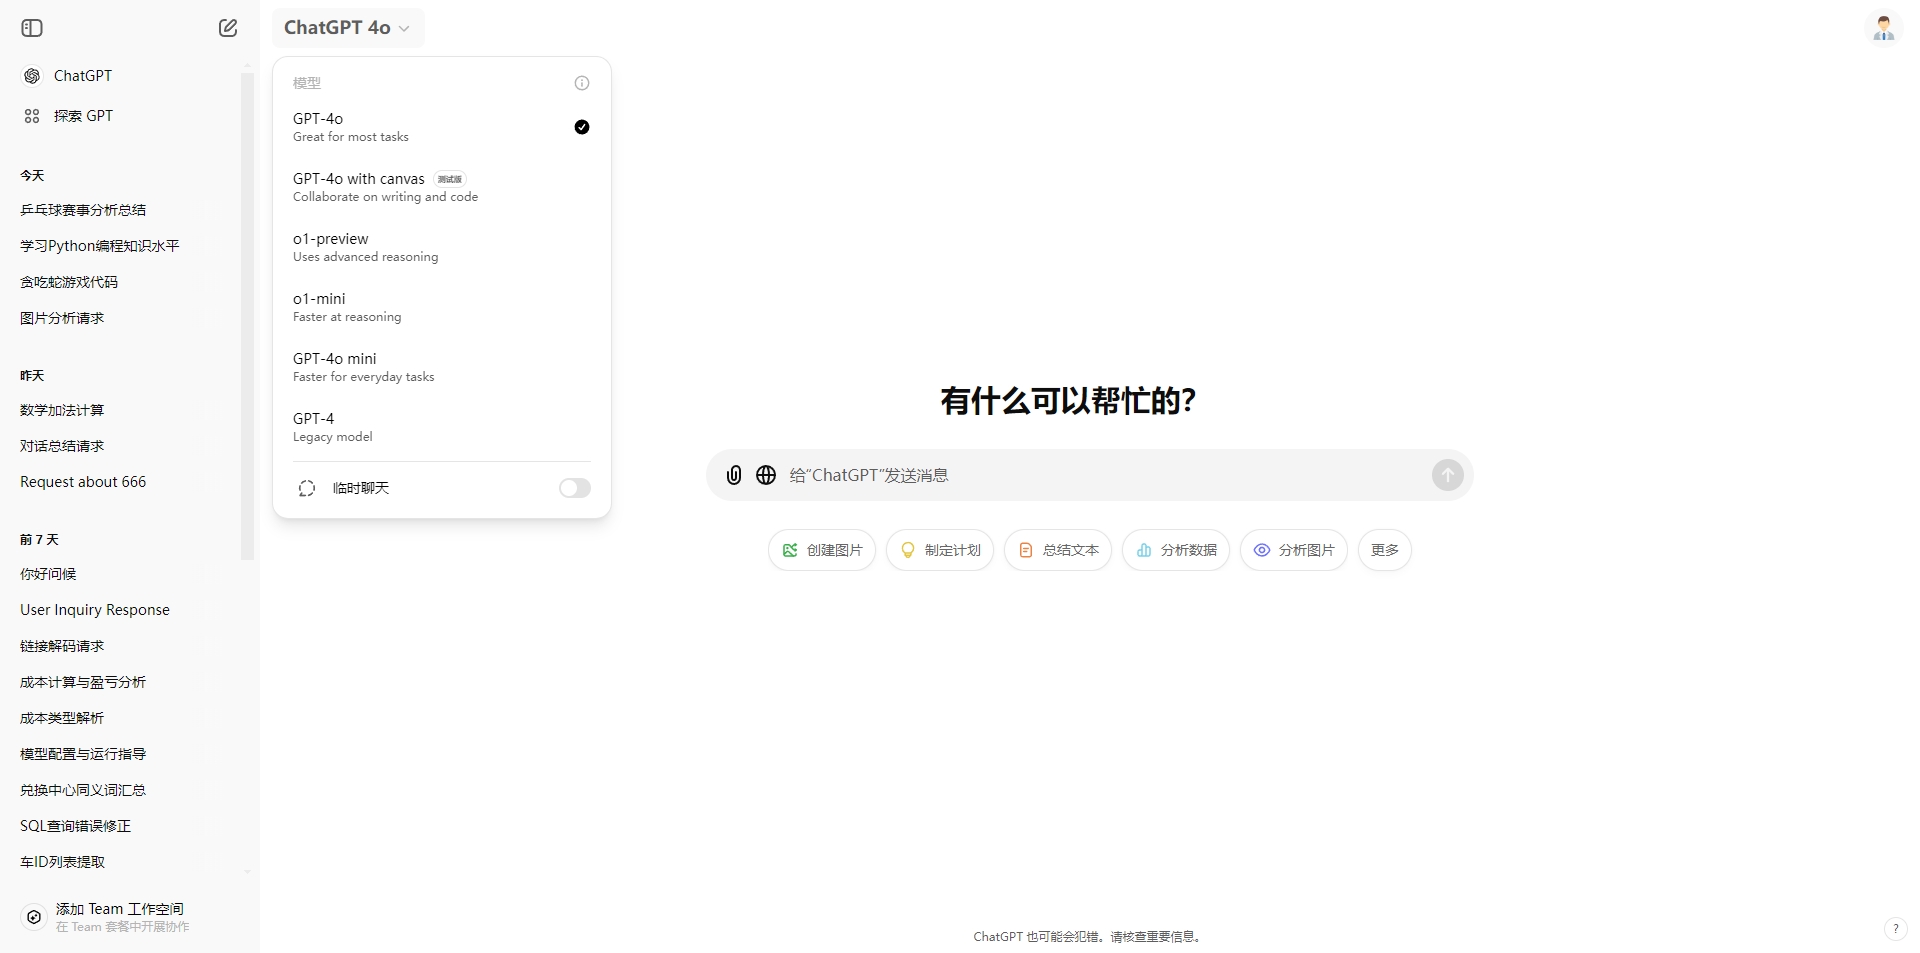Click the model info icon

[x=582, y=83]
